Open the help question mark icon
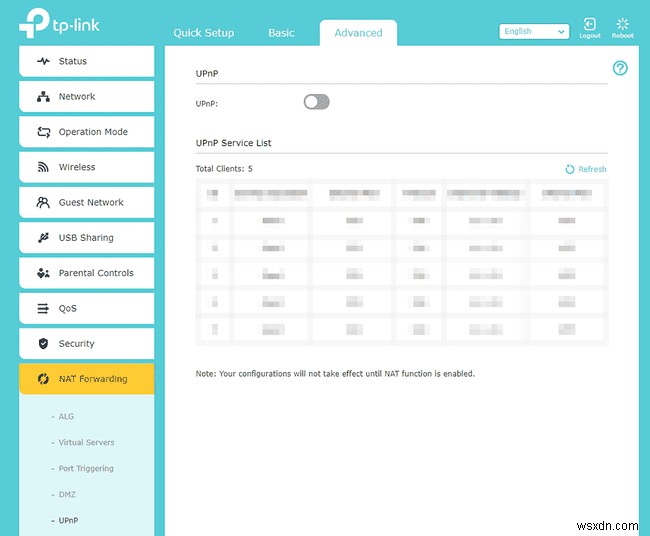The width and height of the screenshot is (650, 536). pos(620,68)
